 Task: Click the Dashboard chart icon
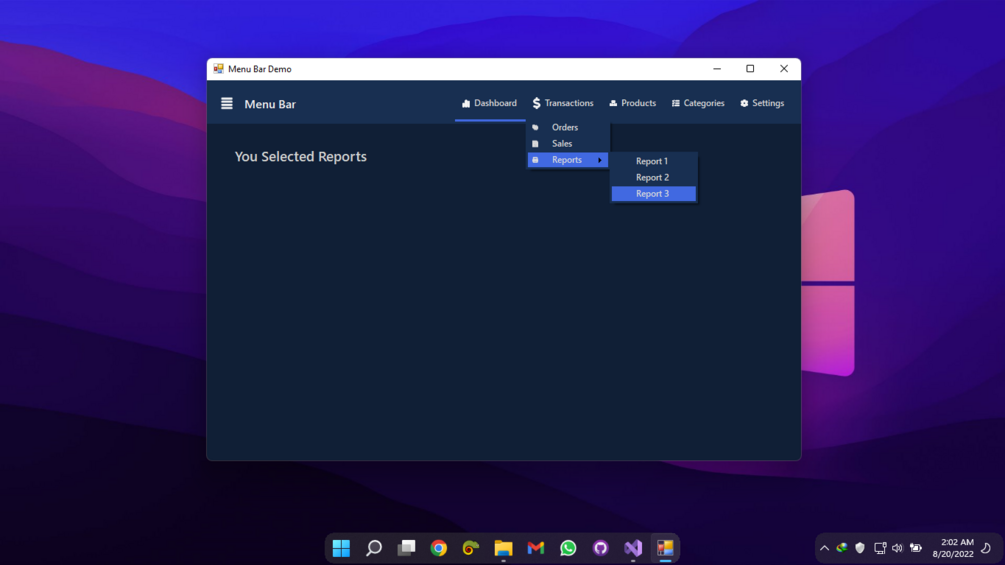[466, 103]
